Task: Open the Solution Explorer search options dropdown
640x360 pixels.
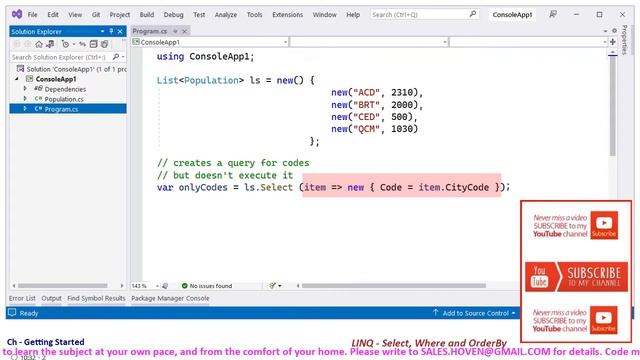Action: 123,57
